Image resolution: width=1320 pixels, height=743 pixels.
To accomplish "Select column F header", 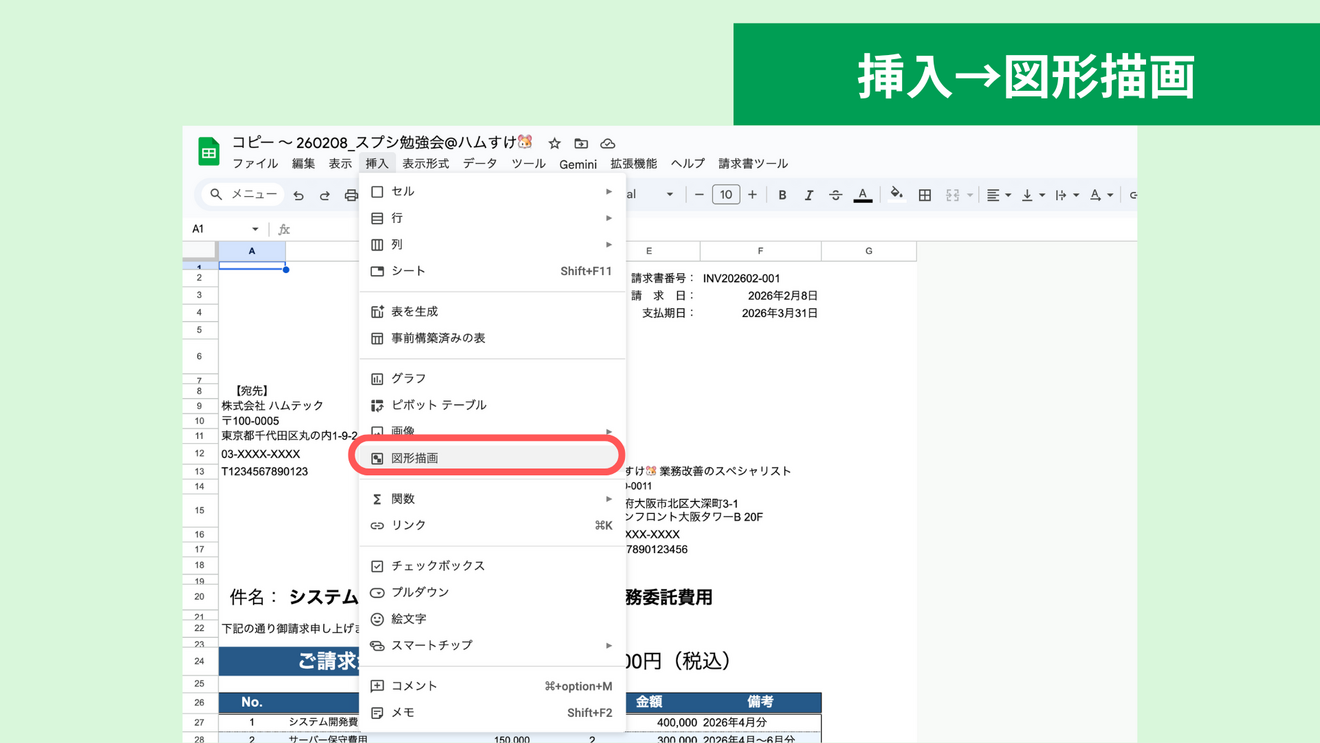I will 760,251.
